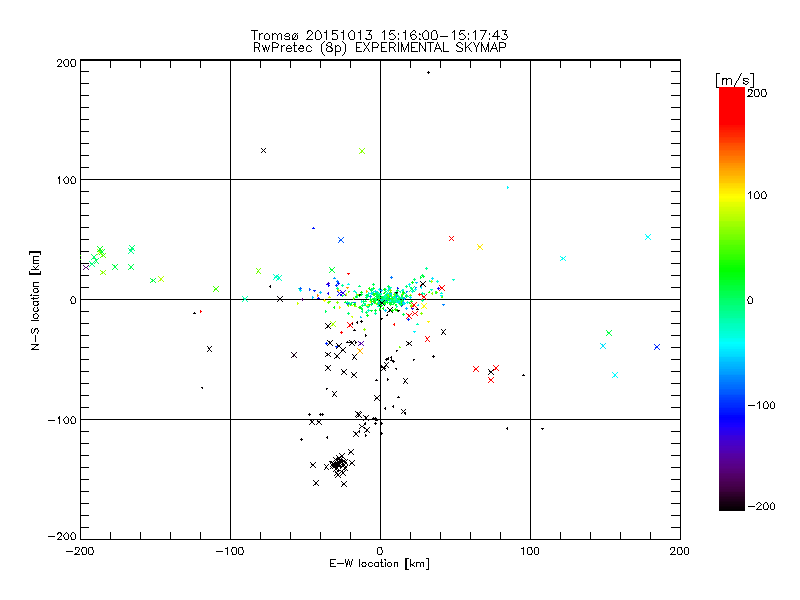
Task: Click the 'RwPretec (8p) EXPERIMENTAL SKYMAP' subtitle
Action: (379, 48)
